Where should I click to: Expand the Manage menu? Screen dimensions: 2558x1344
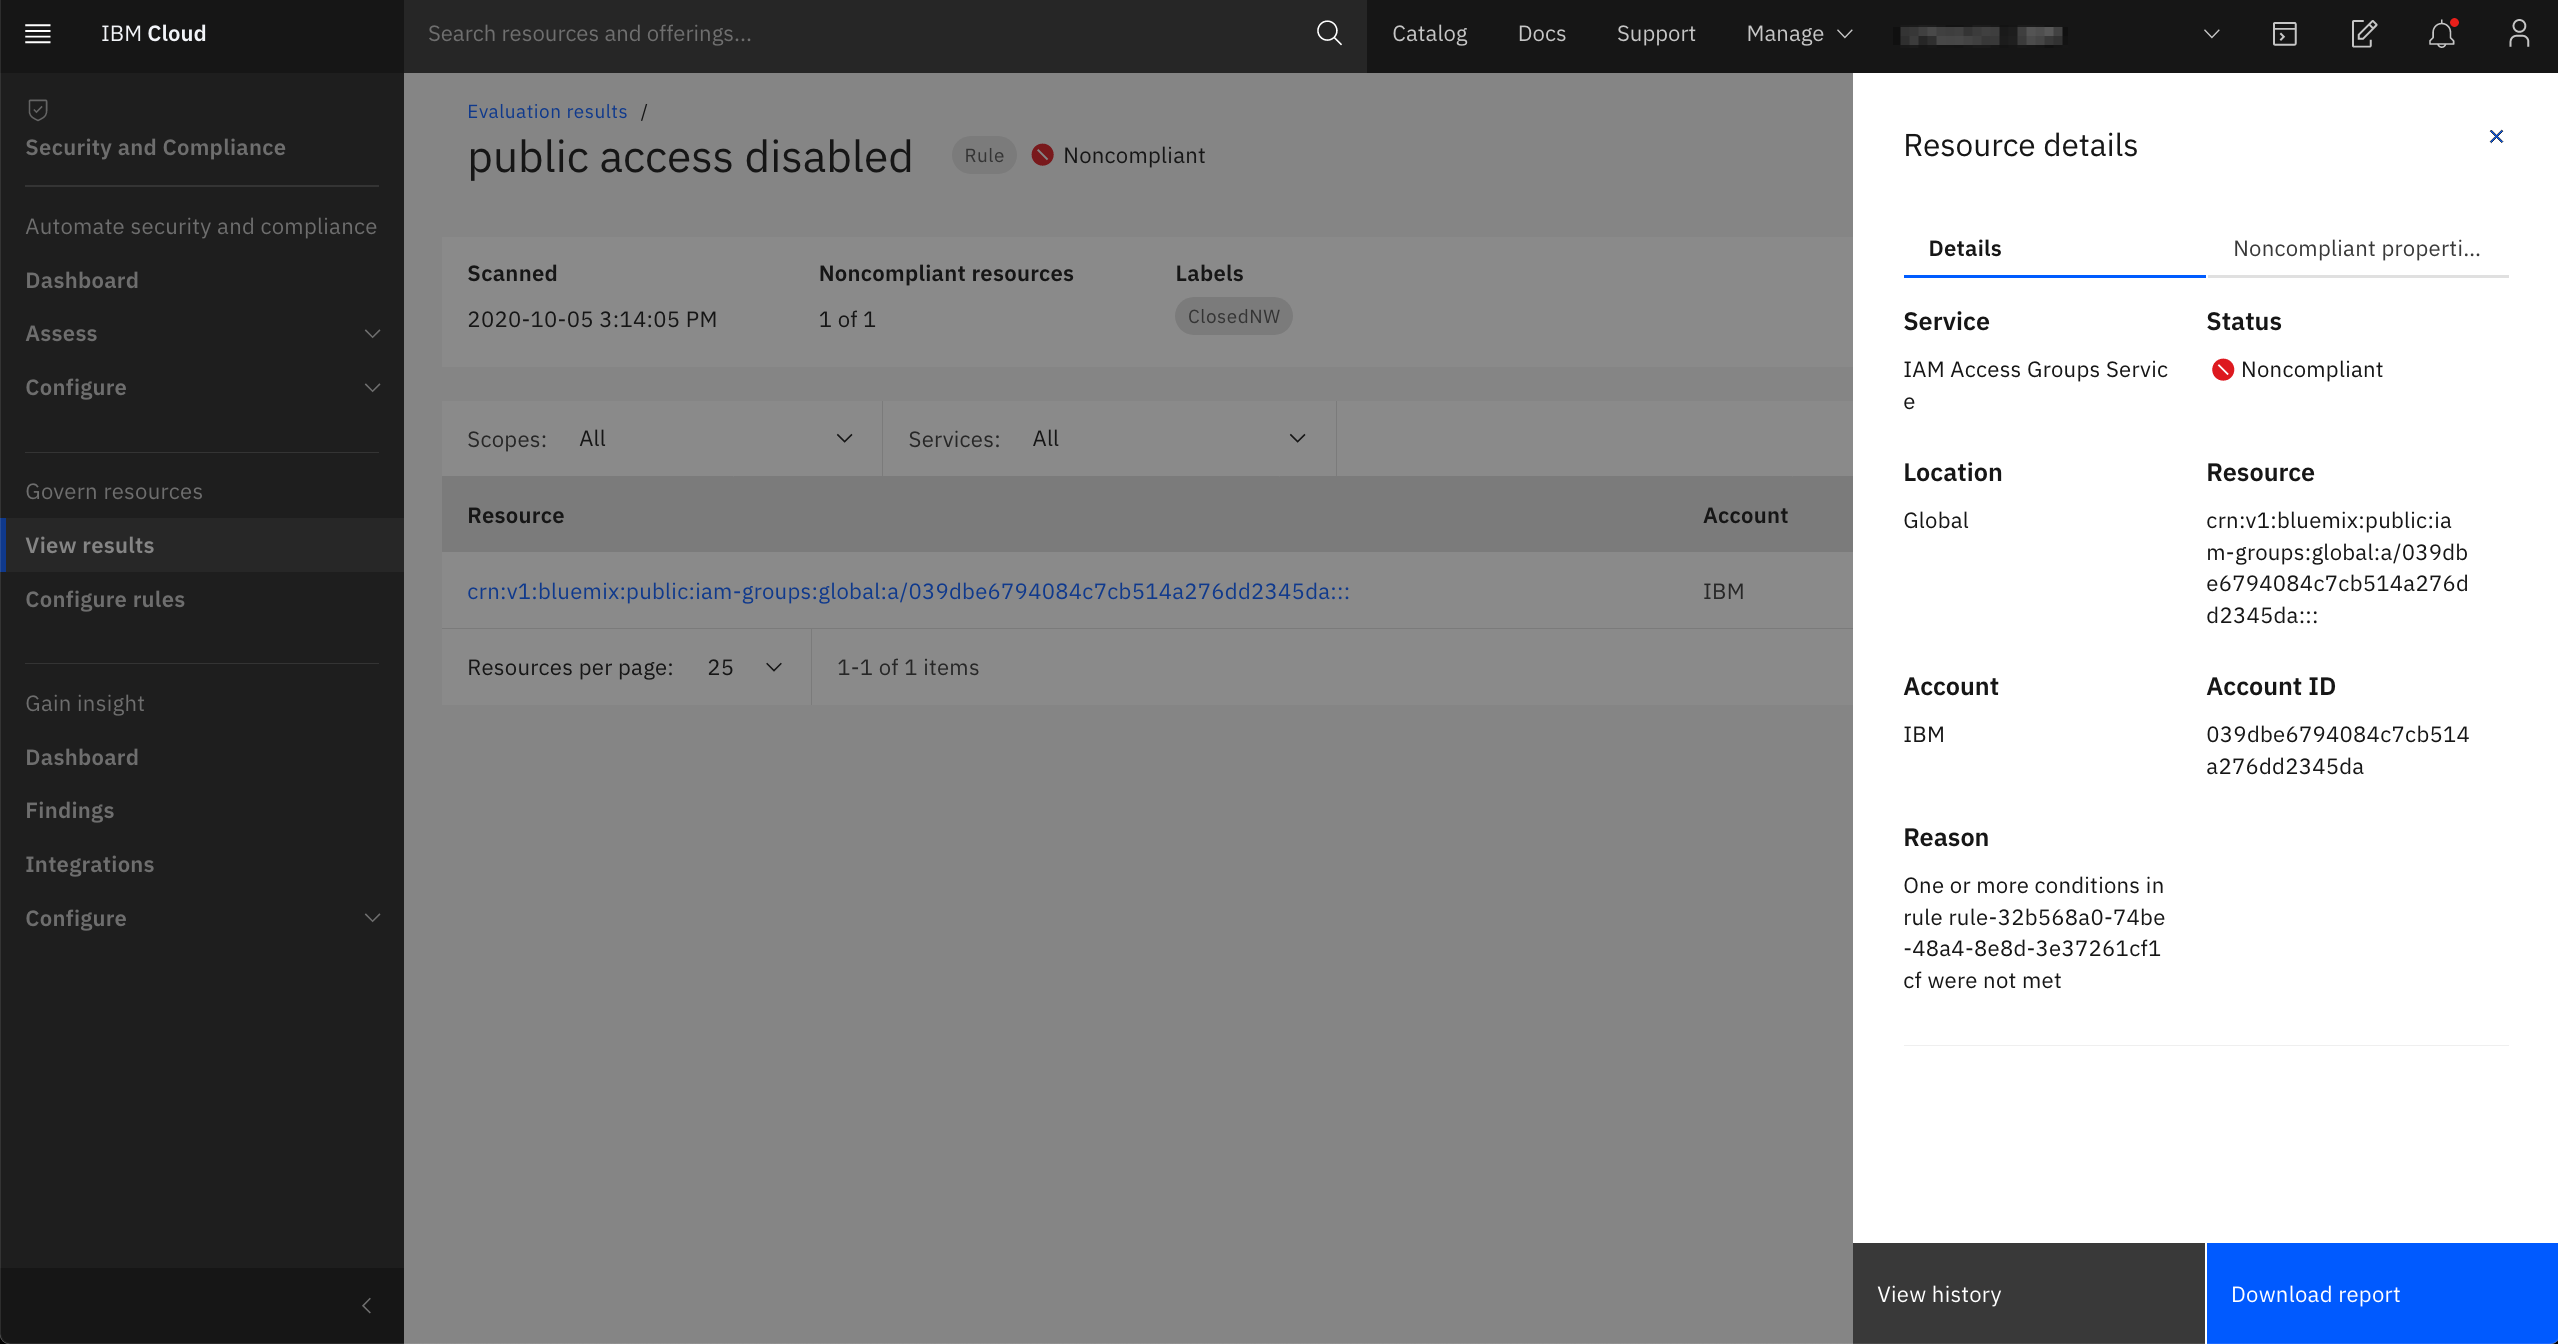pyautogui.click(x=1799, y=34)
